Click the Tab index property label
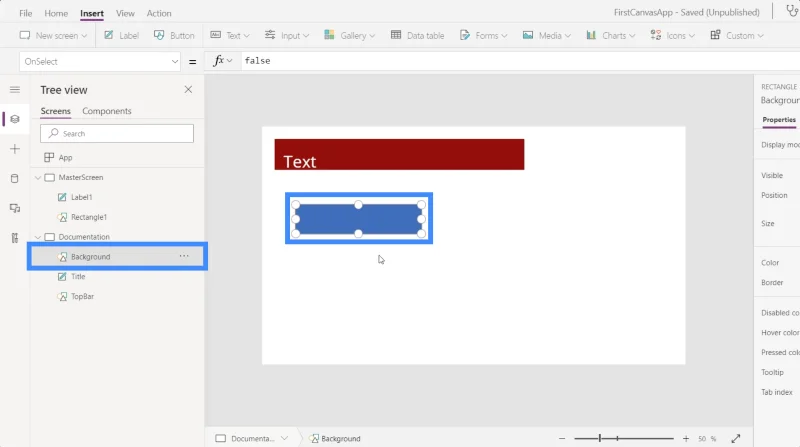800x447 pixels. click(x=777, y=392)
